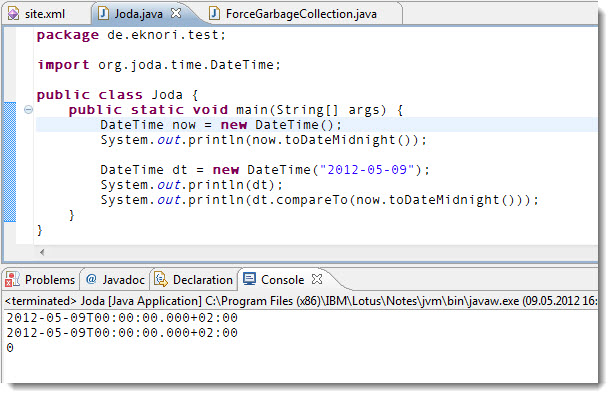Close the Joda.java editor tab
Viewport: 613px width, 398px height.
pyautogui.click(x=176, y=14)
